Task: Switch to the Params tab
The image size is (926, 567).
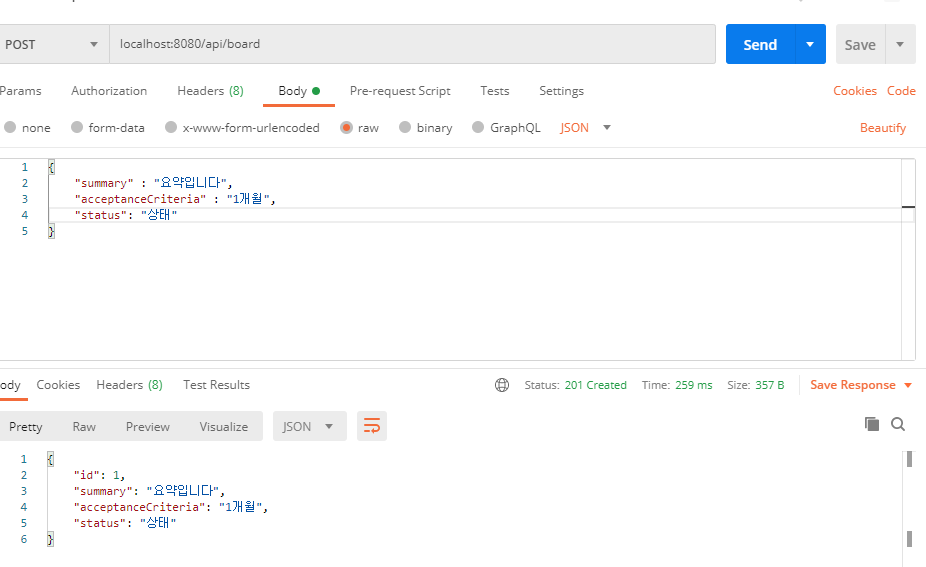Action: tap(21, 91)
